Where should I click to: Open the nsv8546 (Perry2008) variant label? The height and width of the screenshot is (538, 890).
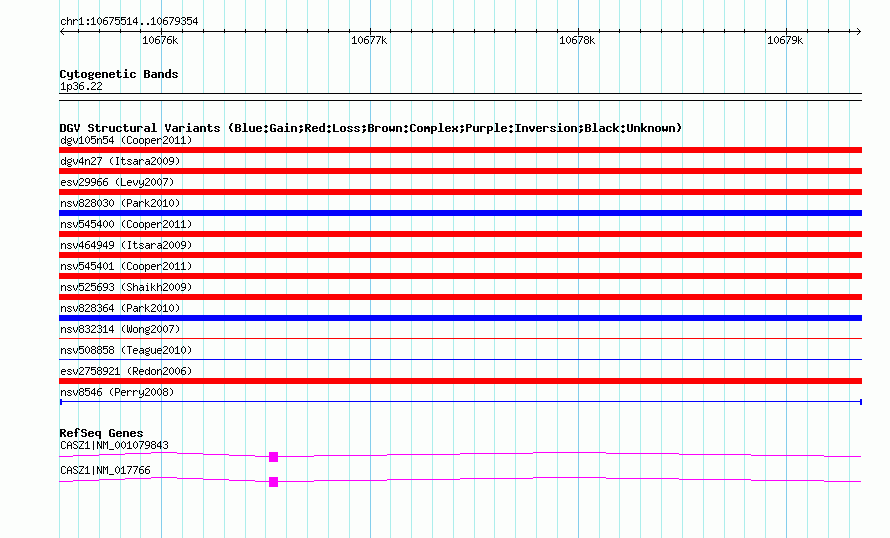coord(117,392)
